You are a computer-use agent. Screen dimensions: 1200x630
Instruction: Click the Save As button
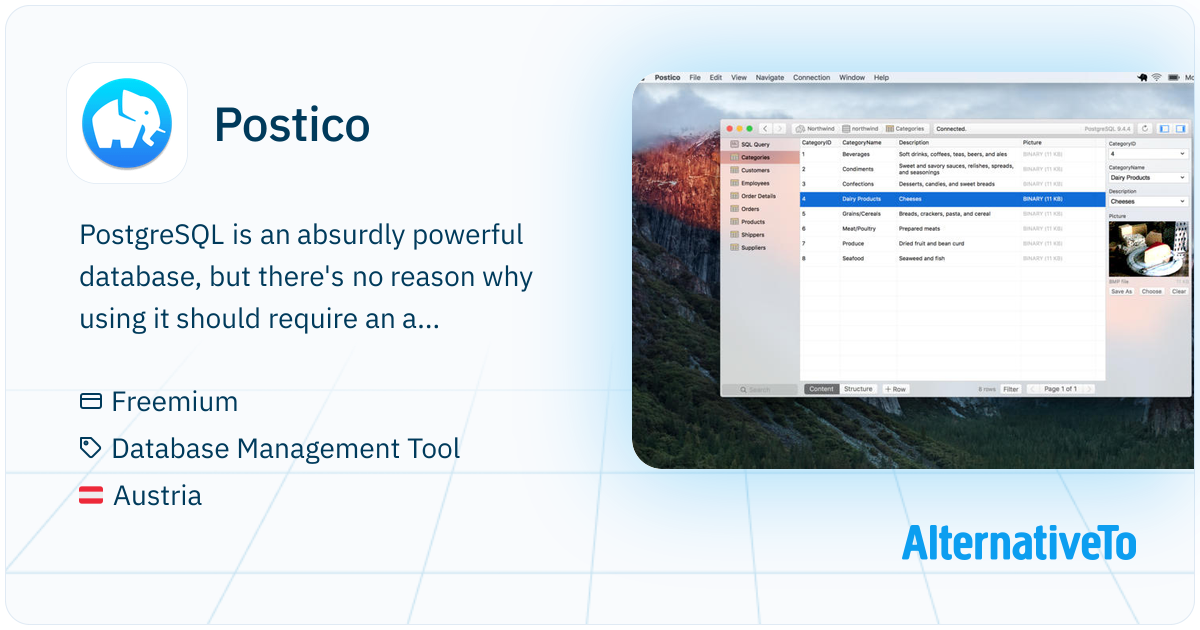[1122, 292]
